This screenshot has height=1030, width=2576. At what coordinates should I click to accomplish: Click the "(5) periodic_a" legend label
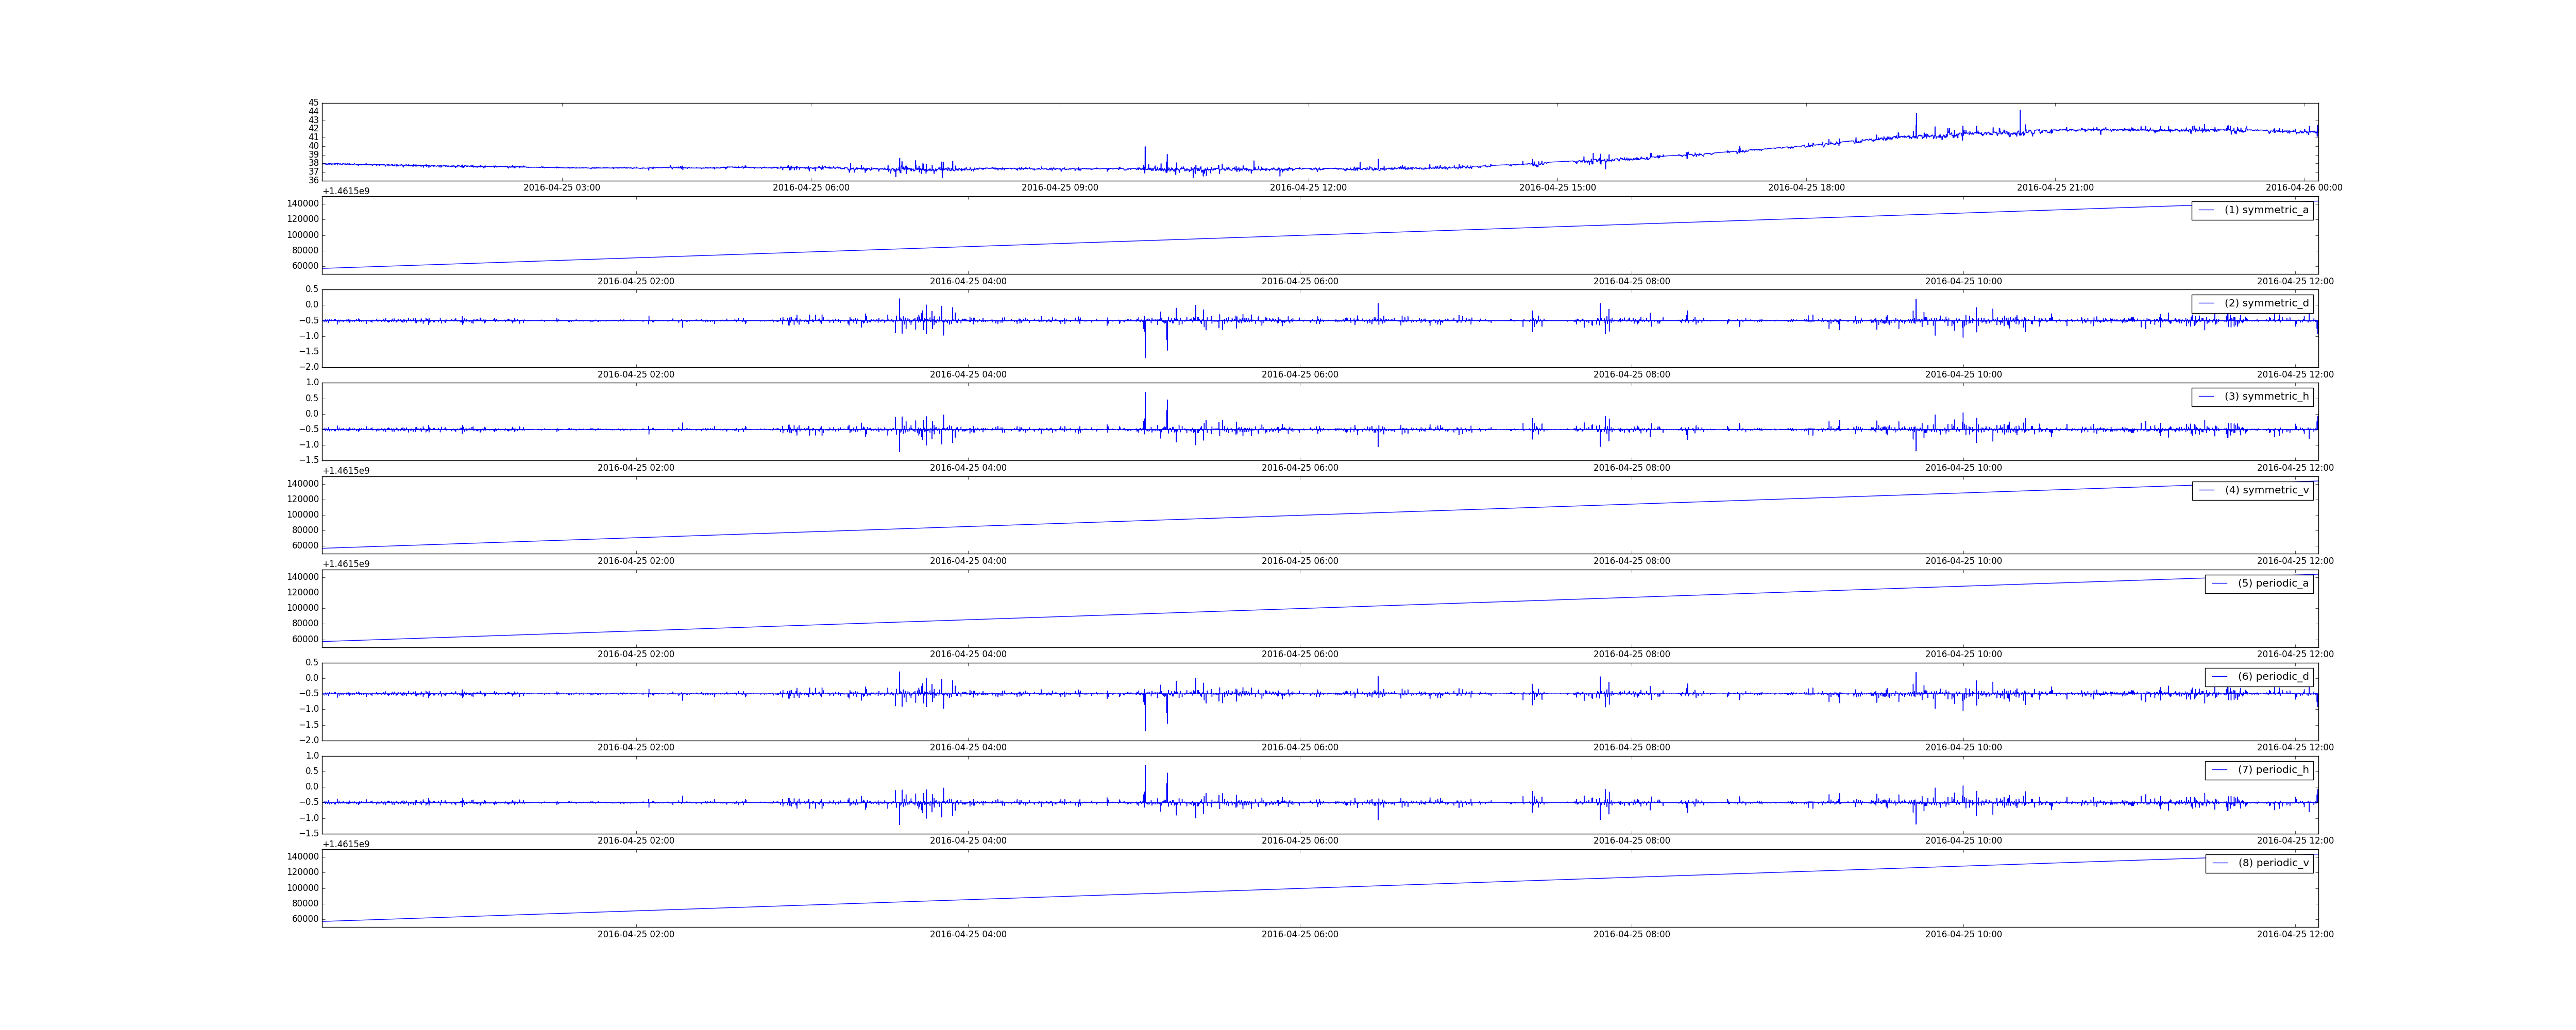[2273, 583]
